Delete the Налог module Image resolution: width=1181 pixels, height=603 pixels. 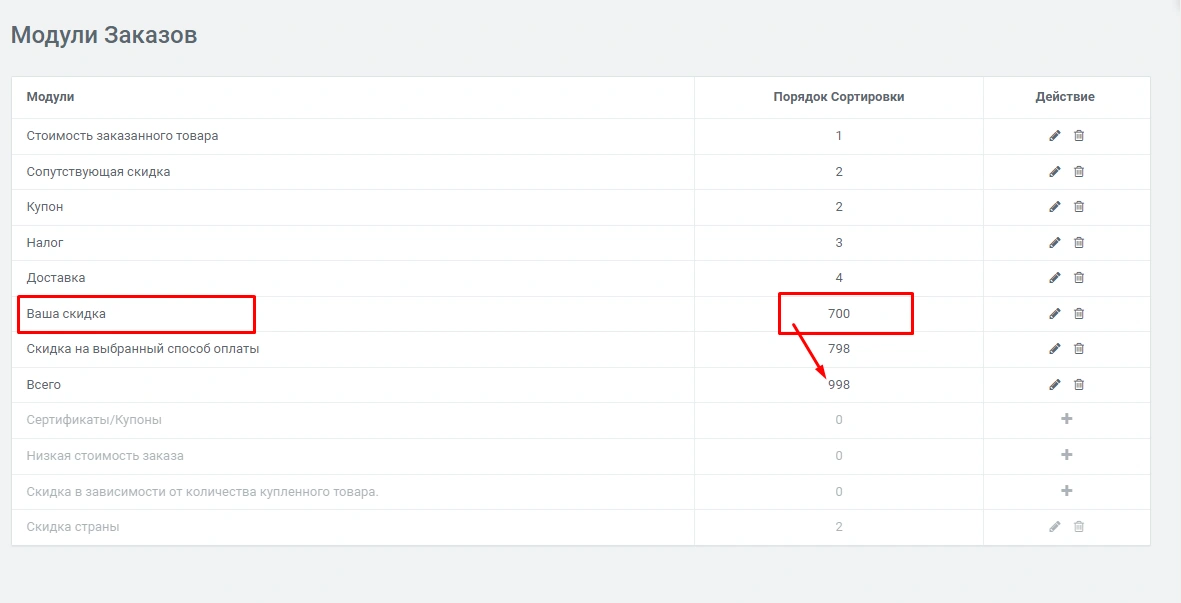pos(1078,243)
